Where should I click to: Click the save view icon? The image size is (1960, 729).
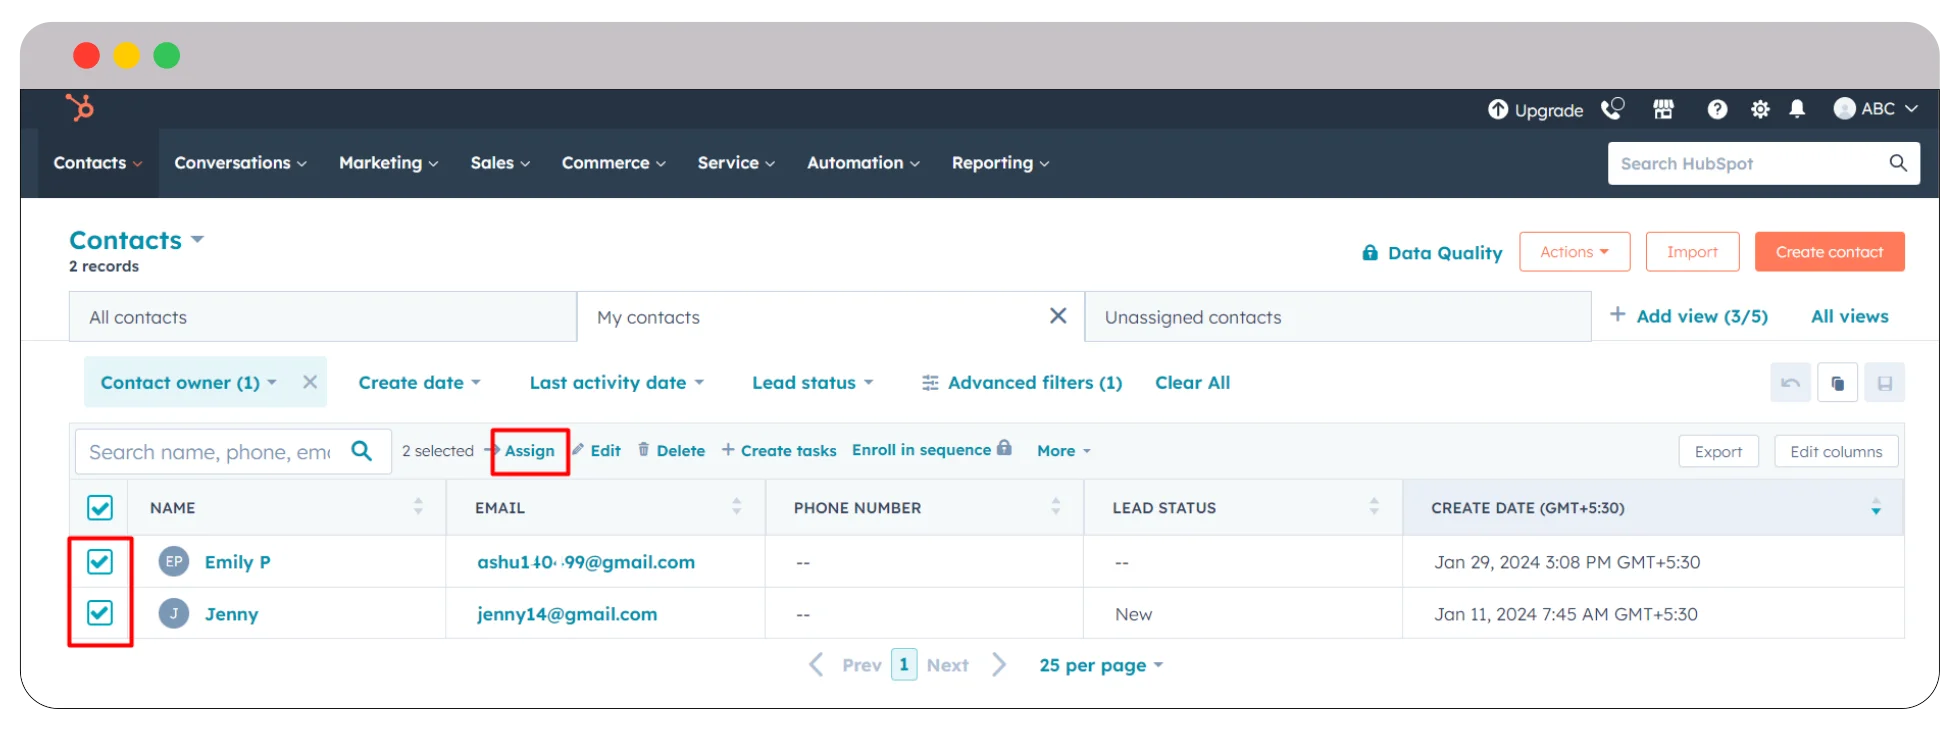pos(1885,383)
